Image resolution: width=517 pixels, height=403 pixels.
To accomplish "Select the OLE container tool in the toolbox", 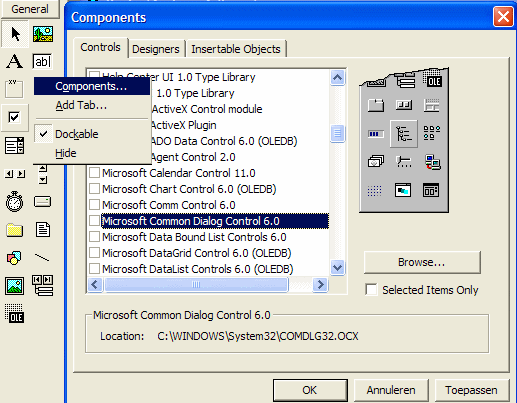I will tap(14, 313).
